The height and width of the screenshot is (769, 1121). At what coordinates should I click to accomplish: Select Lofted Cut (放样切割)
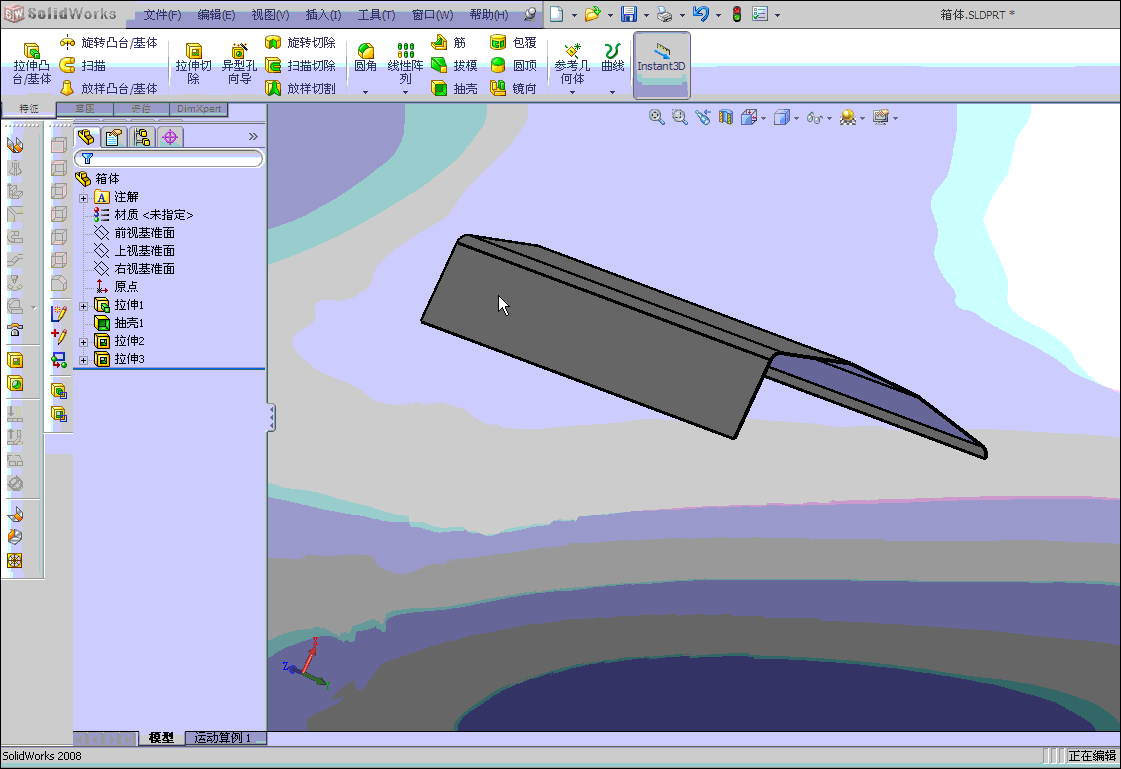pos(300,89)
